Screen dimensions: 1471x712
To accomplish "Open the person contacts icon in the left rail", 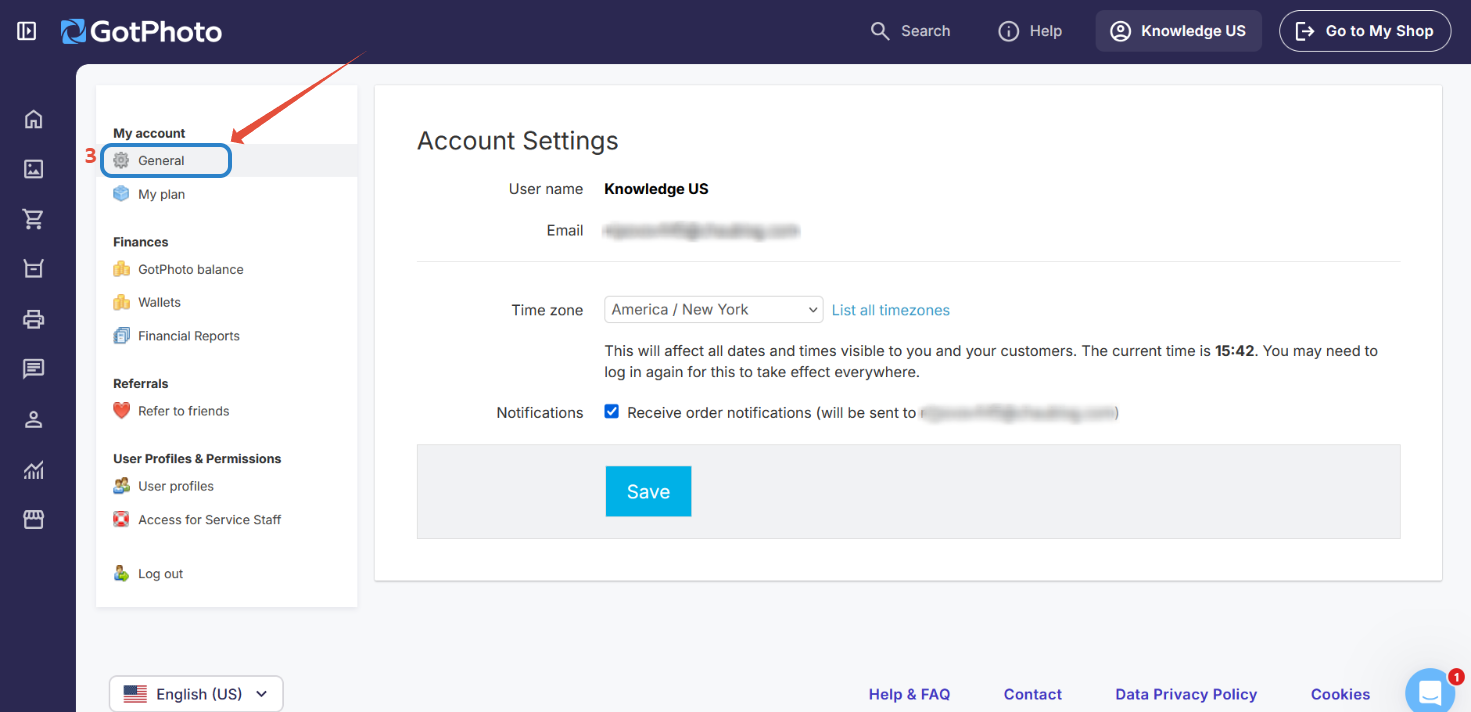I will [x=34, y=419].
